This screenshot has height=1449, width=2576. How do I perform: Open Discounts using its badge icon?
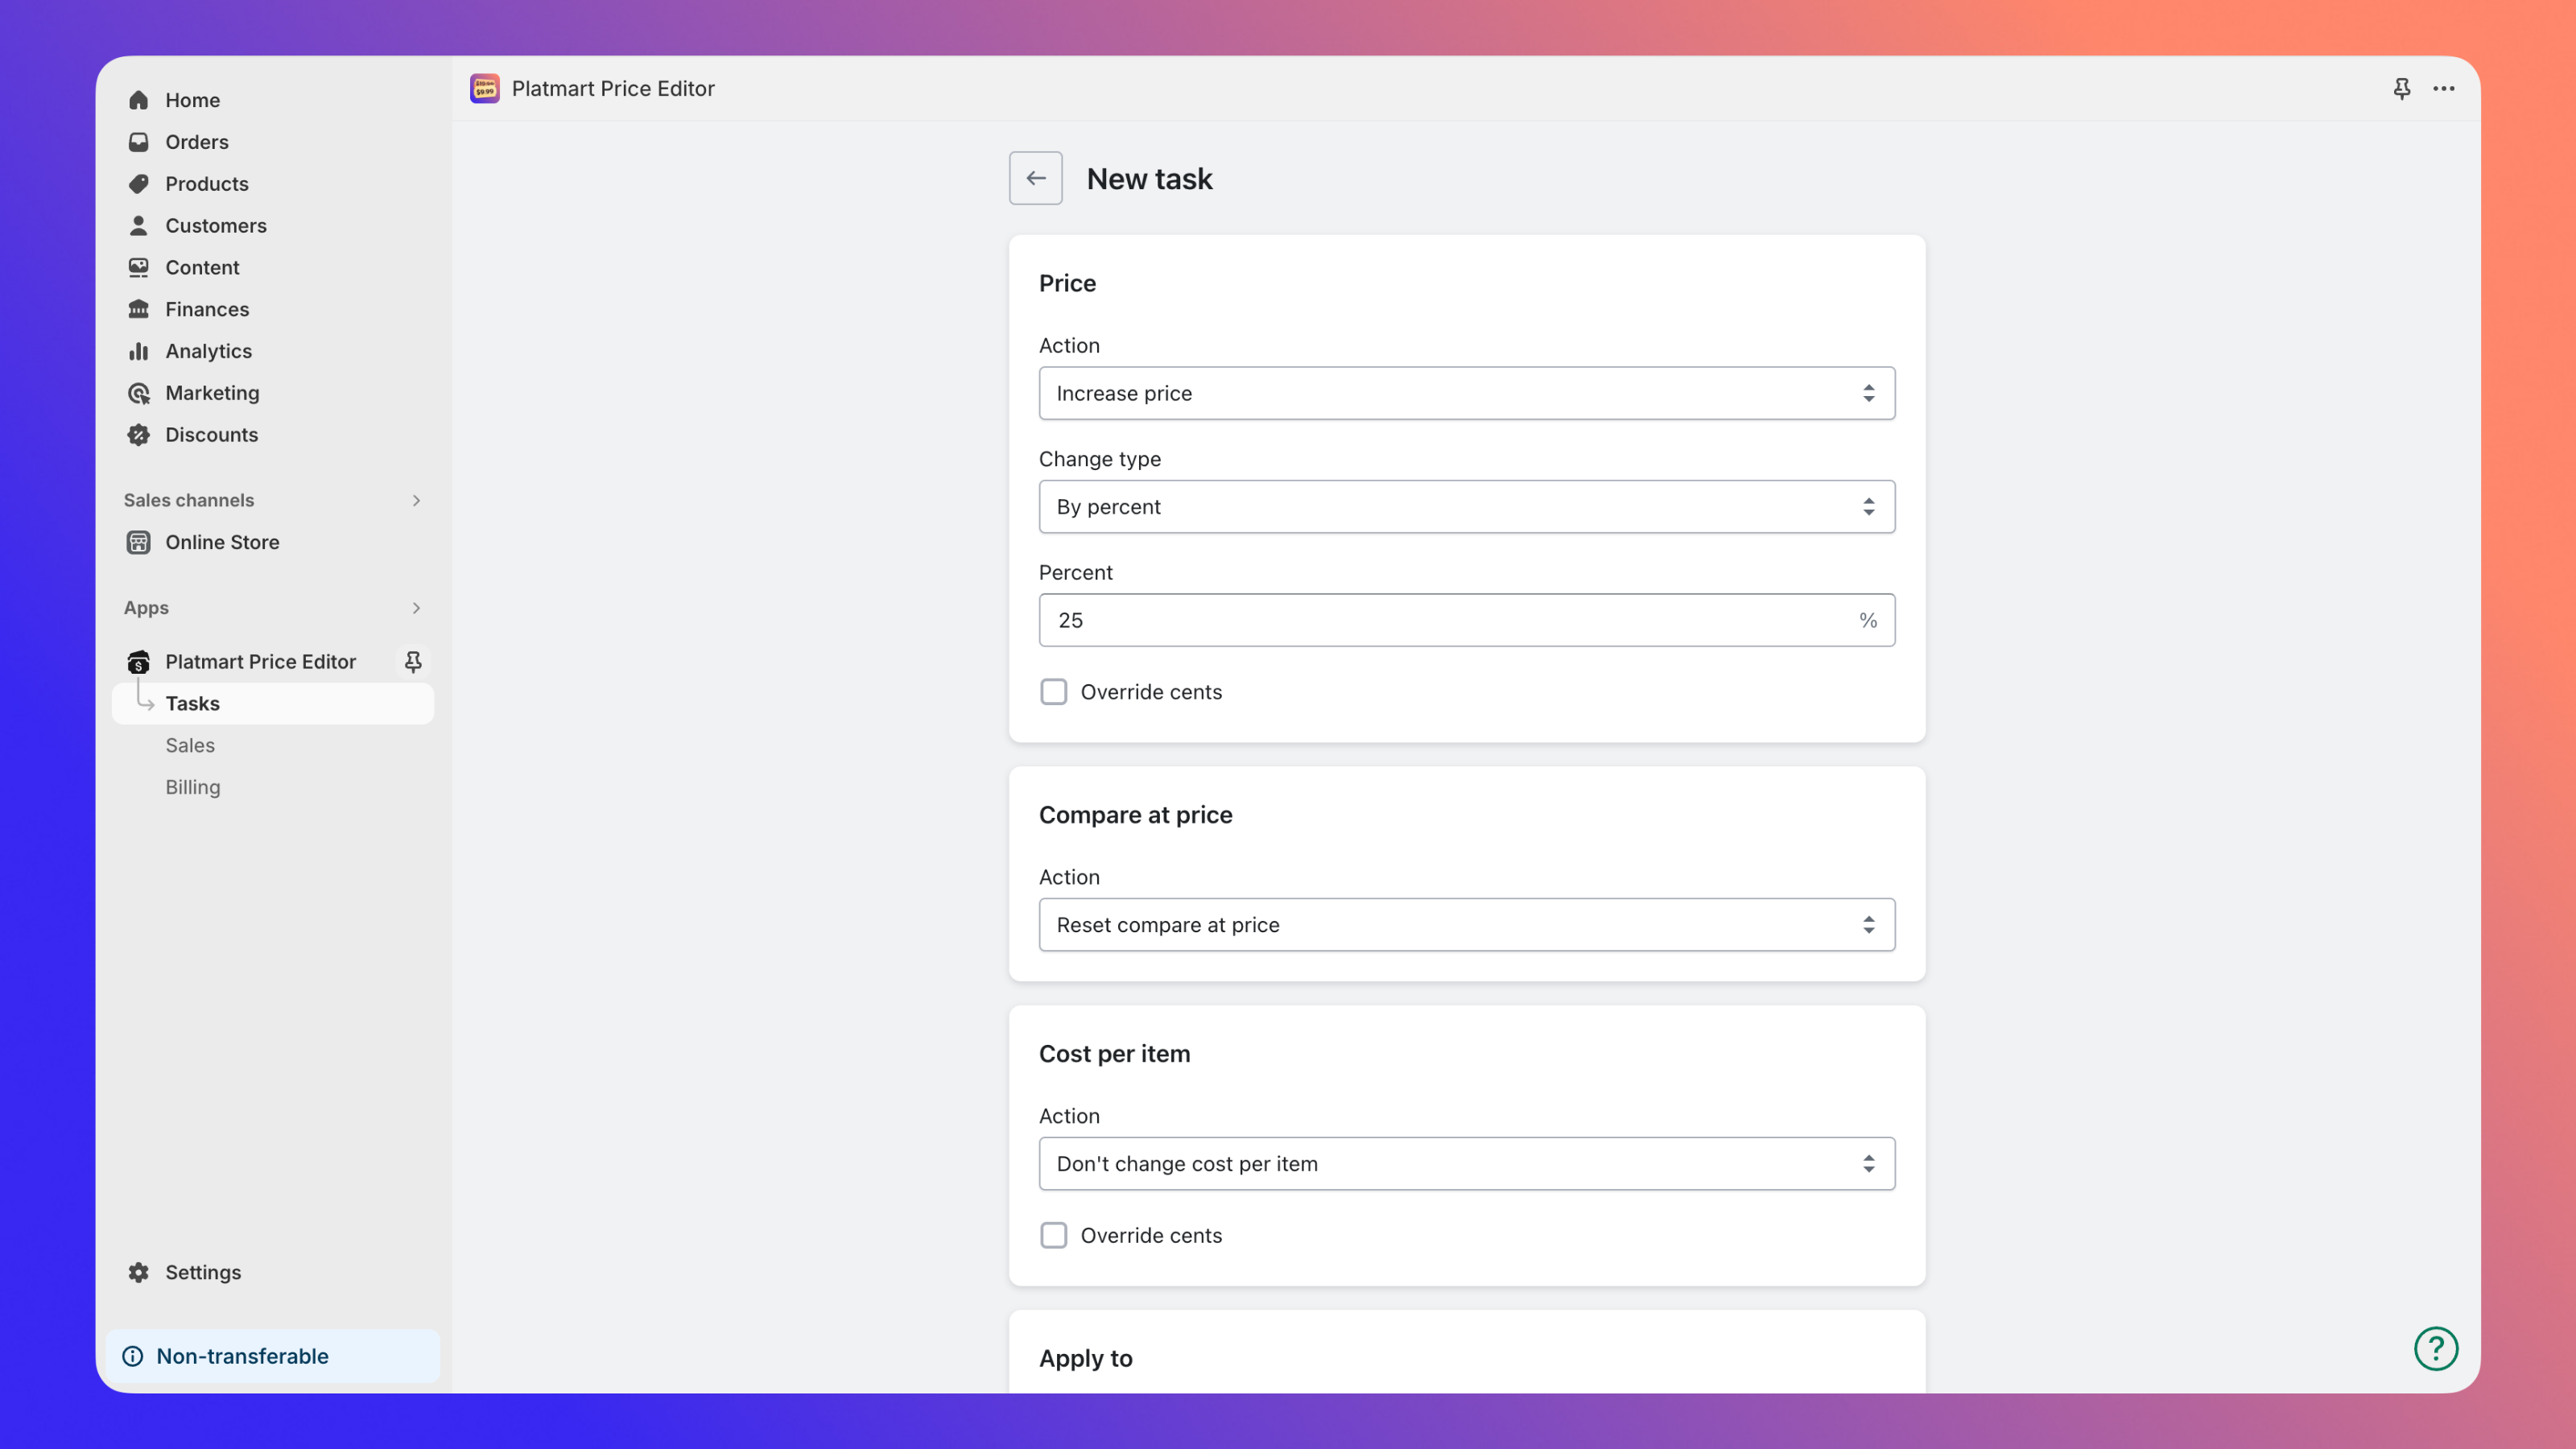click(x=140, y=434)
